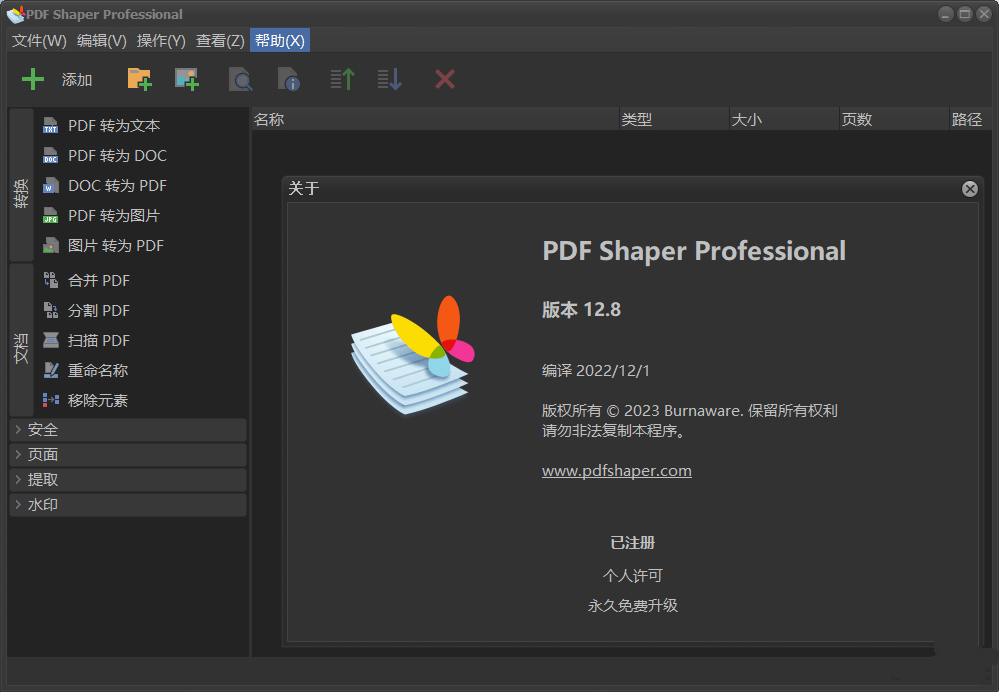The image size is (999, 692).
Task: Close the 关于 dialog
Action: pos(969,189)
